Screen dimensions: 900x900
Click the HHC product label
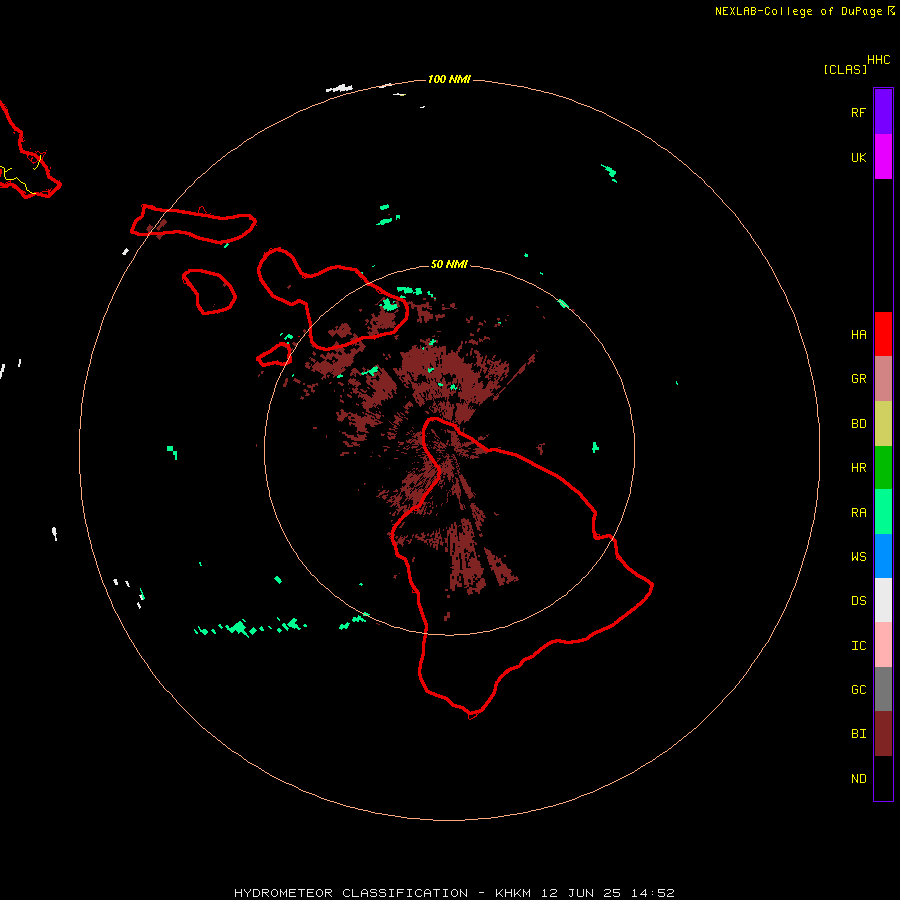[879, 60]
